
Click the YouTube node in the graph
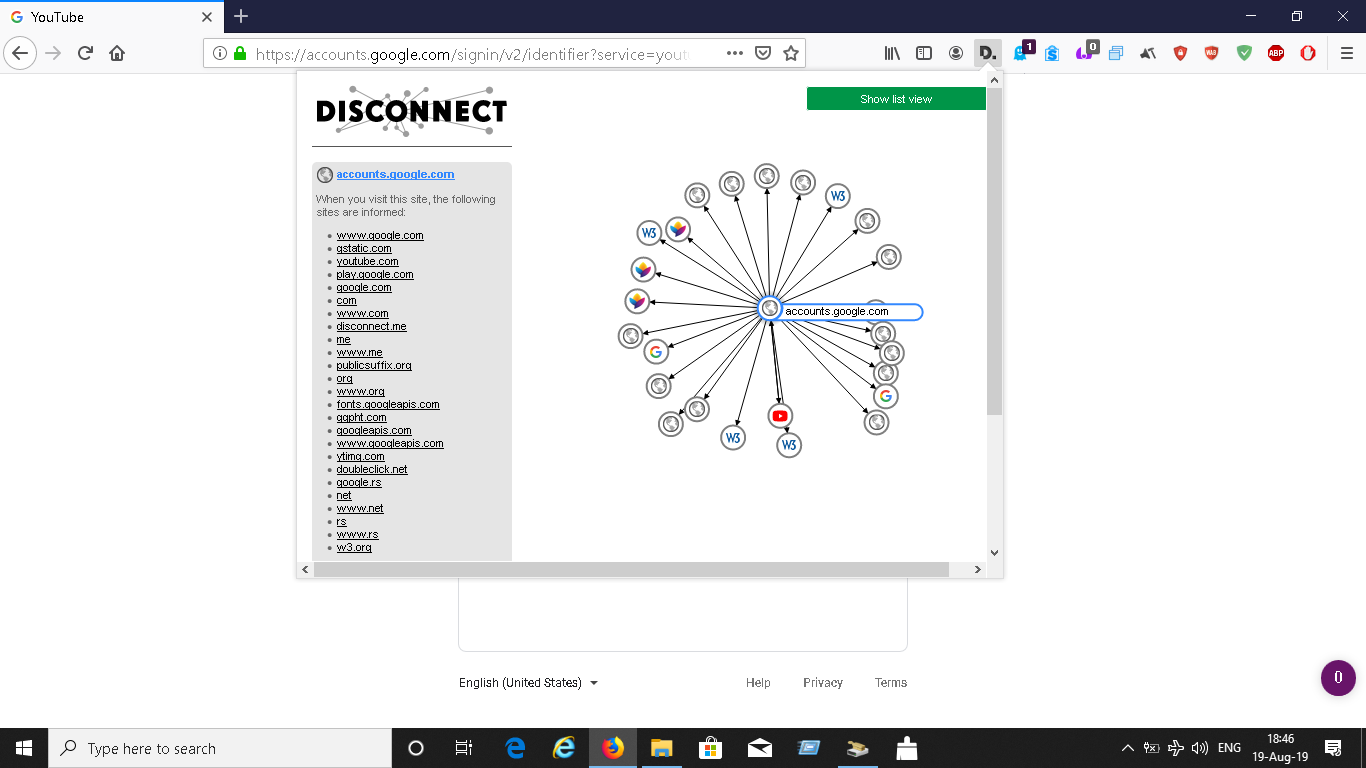tap(781, 415)
